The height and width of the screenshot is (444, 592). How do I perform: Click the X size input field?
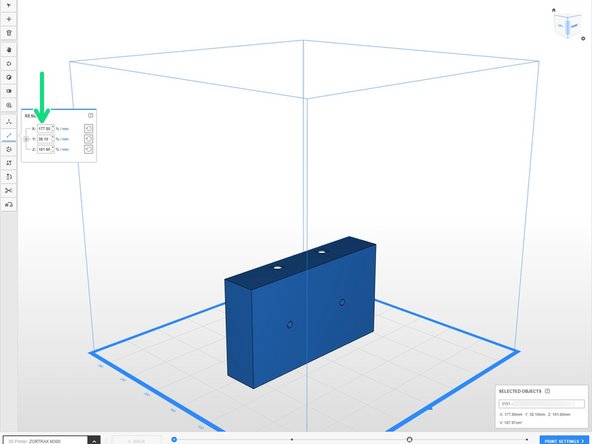(x=46, y=128)
